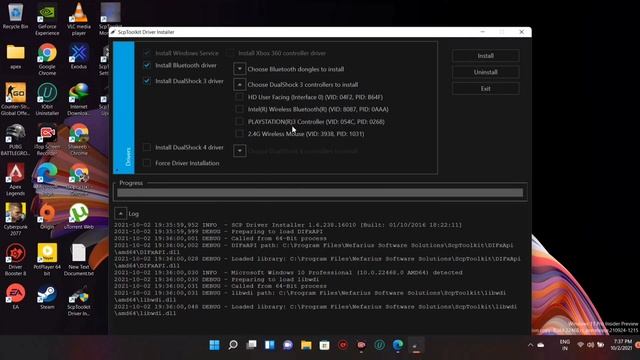Uncheck Install DualShock 3 driver
This screenshot has height=360, width=640.
(147, 81)
